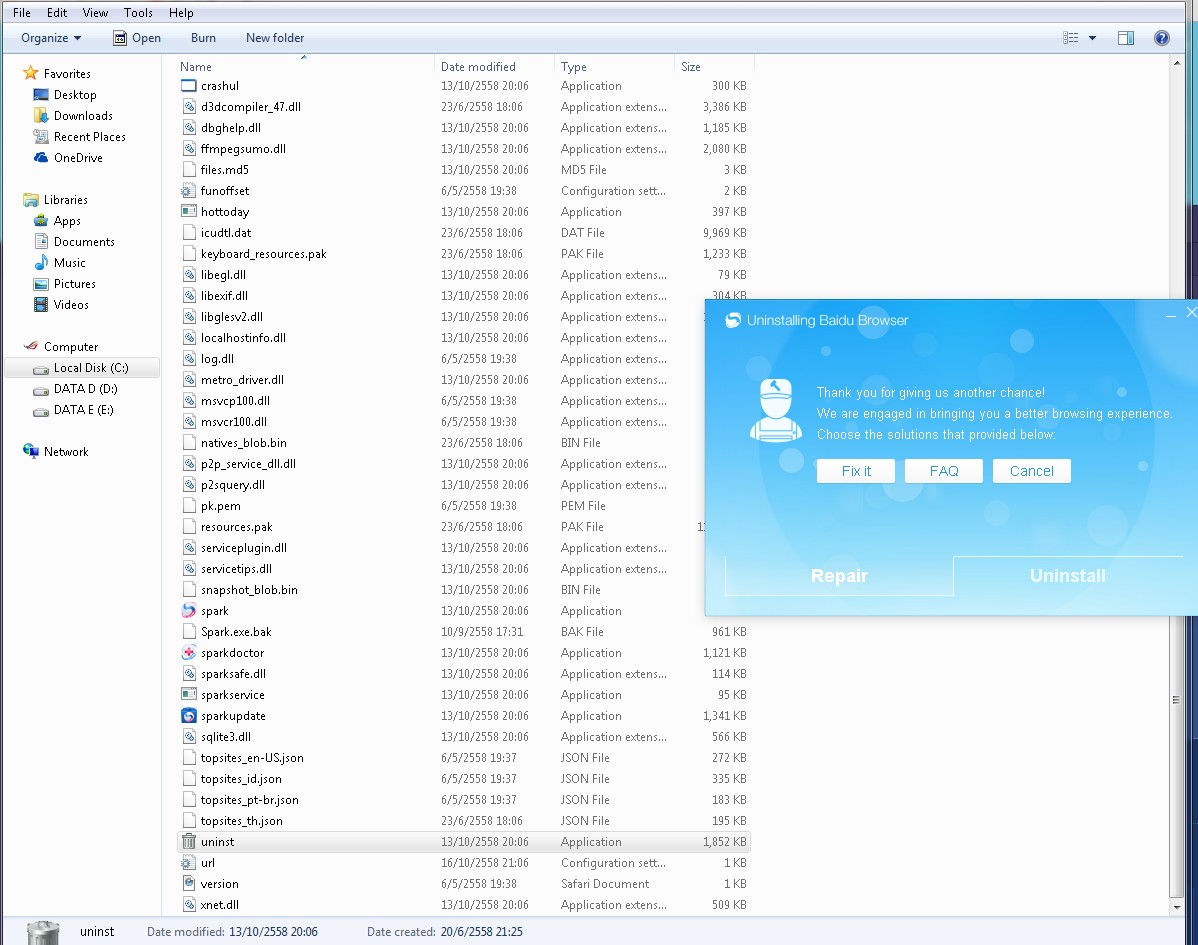Select the sparkupdate application icon

[189, 716]
